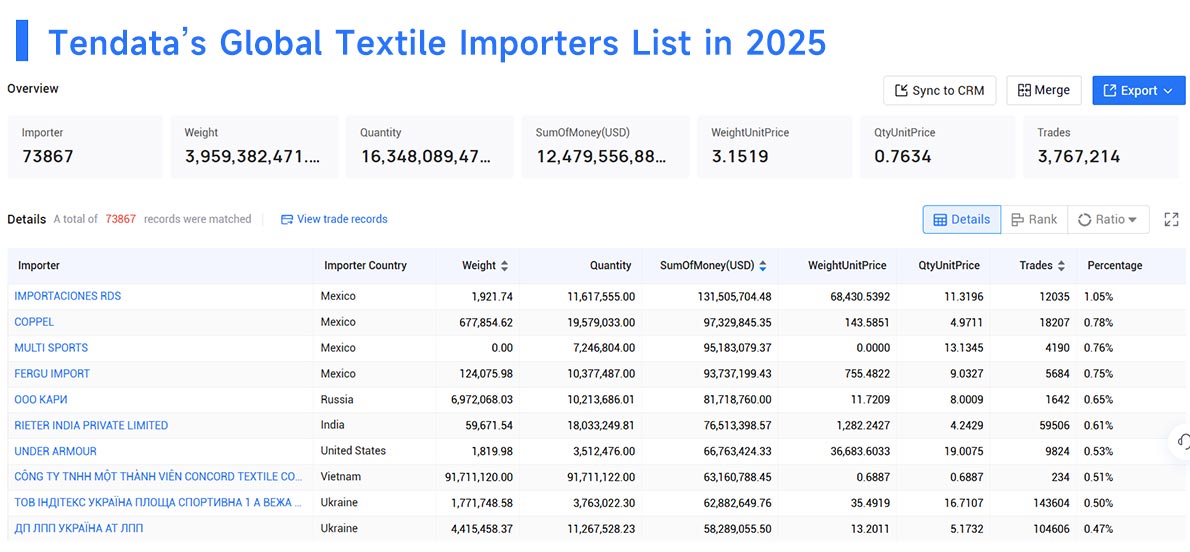Open RIETER INDIA PRIVATE LIMITED link
The image size is (1190, 552).
(x=91, y=425)
